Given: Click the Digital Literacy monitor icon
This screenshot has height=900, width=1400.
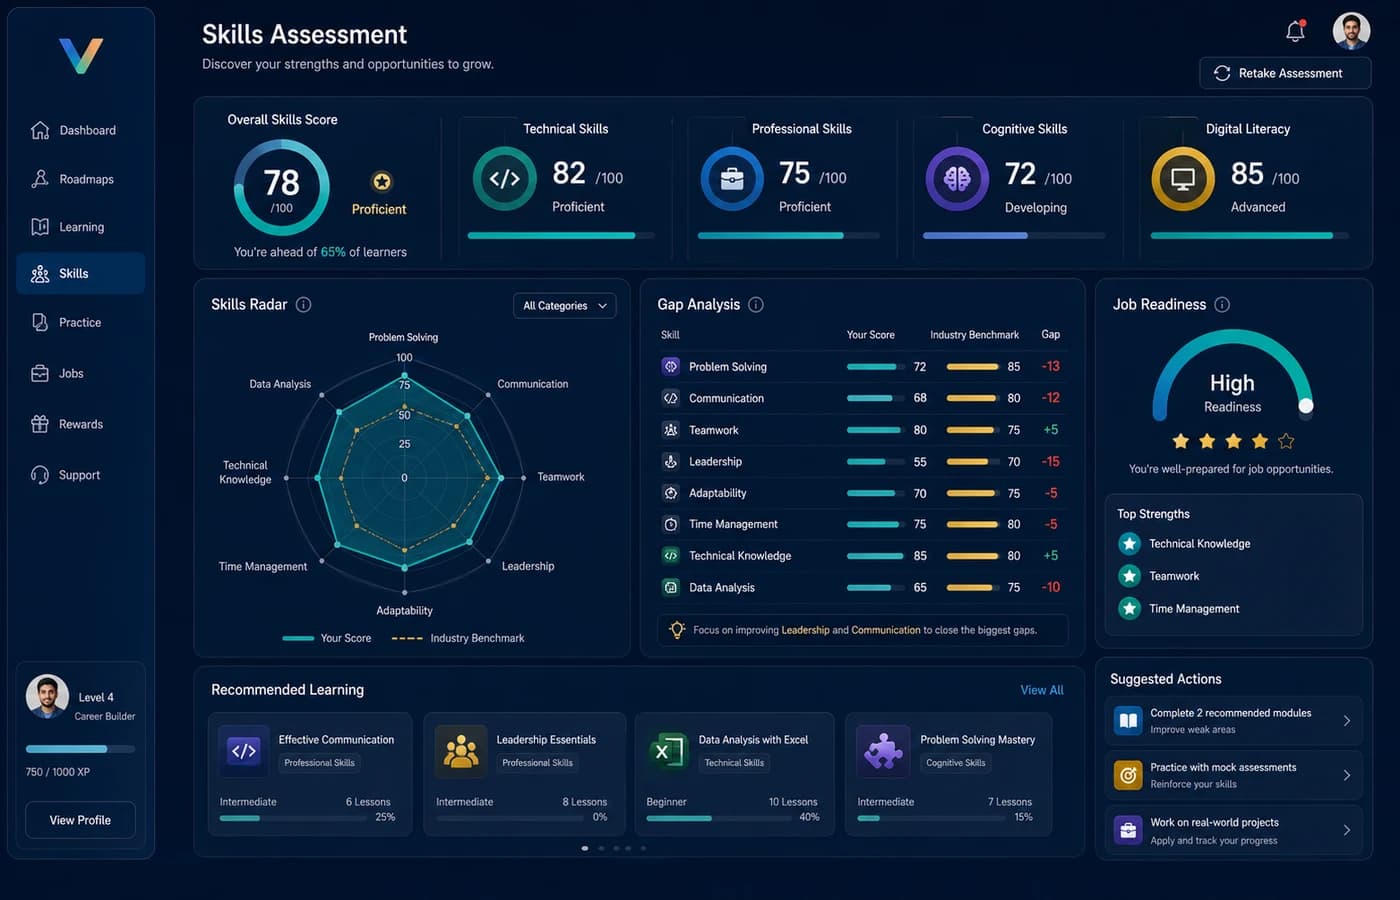Looking at the screenshot, I should pyautogui.click(x=1183, y=179).
